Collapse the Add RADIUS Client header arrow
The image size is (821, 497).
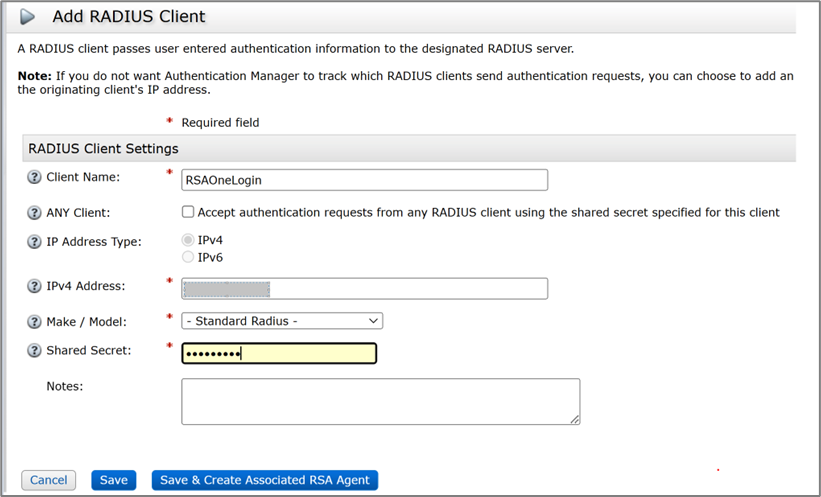point(29,17)
